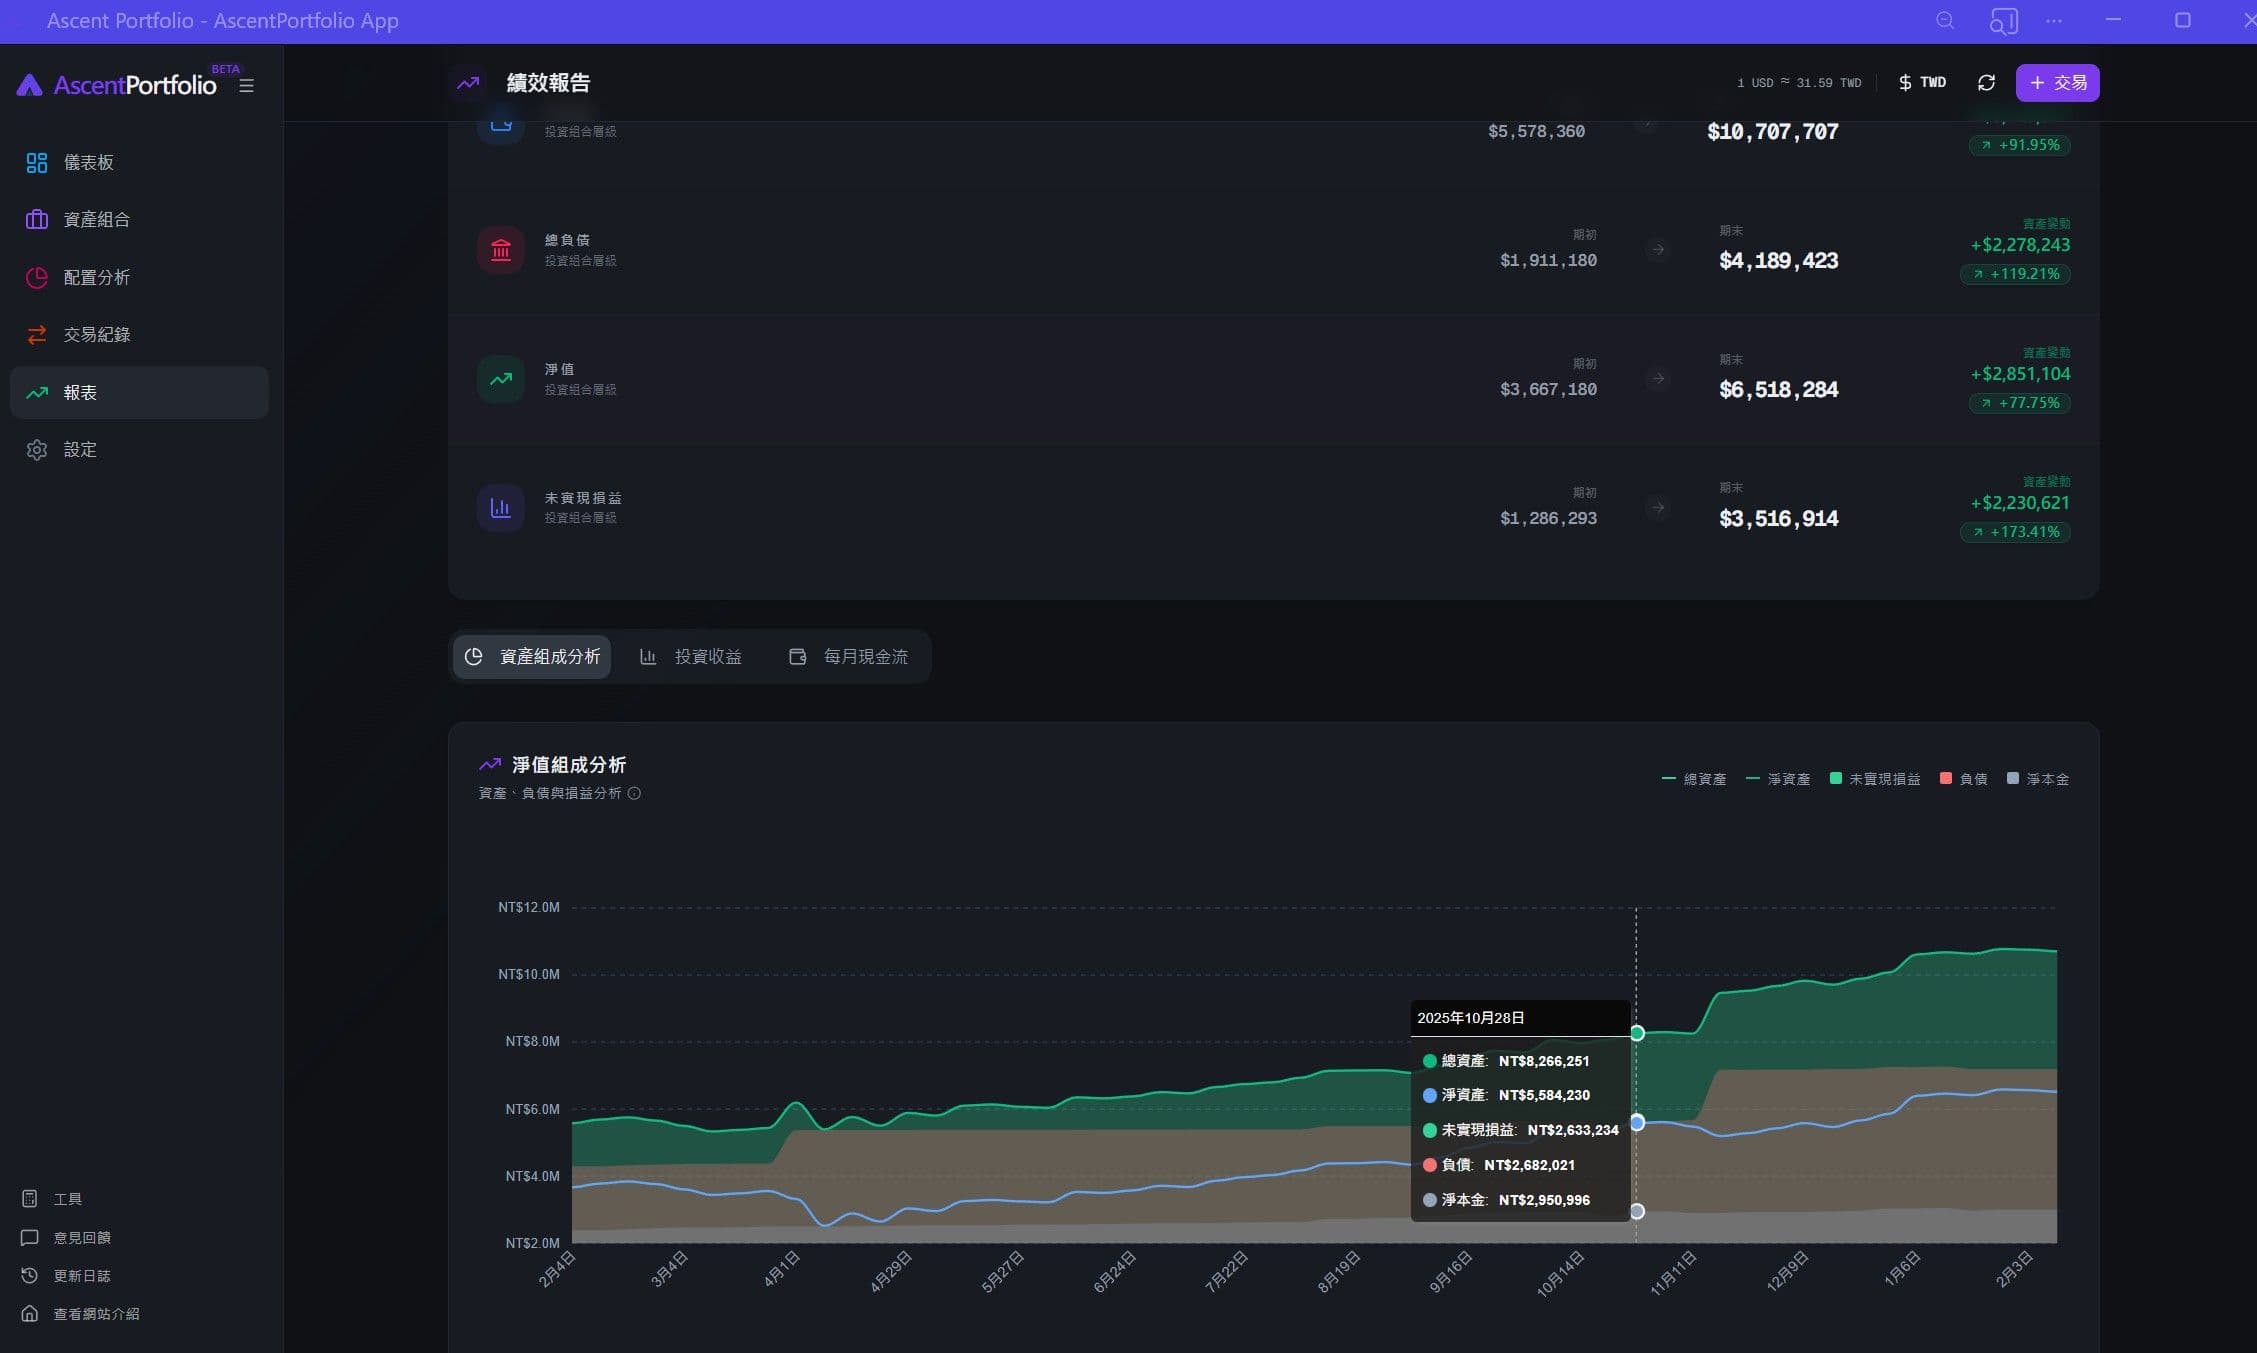Select 報表 reports in the sidebar
Screen dimensions: 2257x1353
coord(139,393)
